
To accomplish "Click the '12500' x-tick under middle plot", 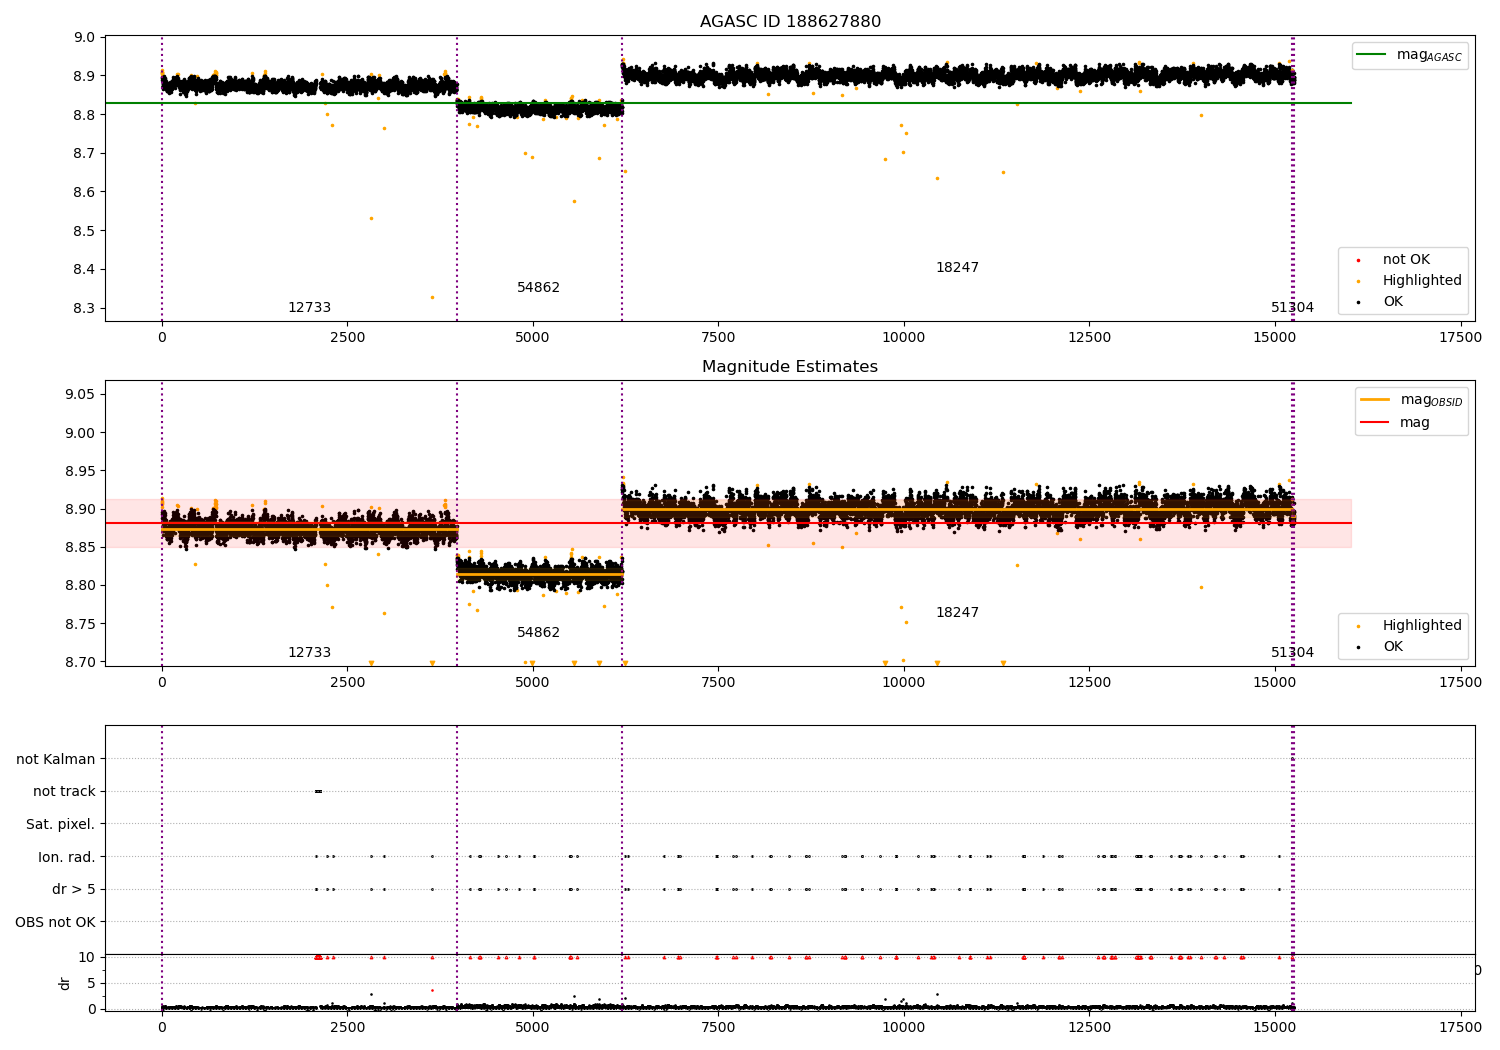I will click(x=1089, y=683).
